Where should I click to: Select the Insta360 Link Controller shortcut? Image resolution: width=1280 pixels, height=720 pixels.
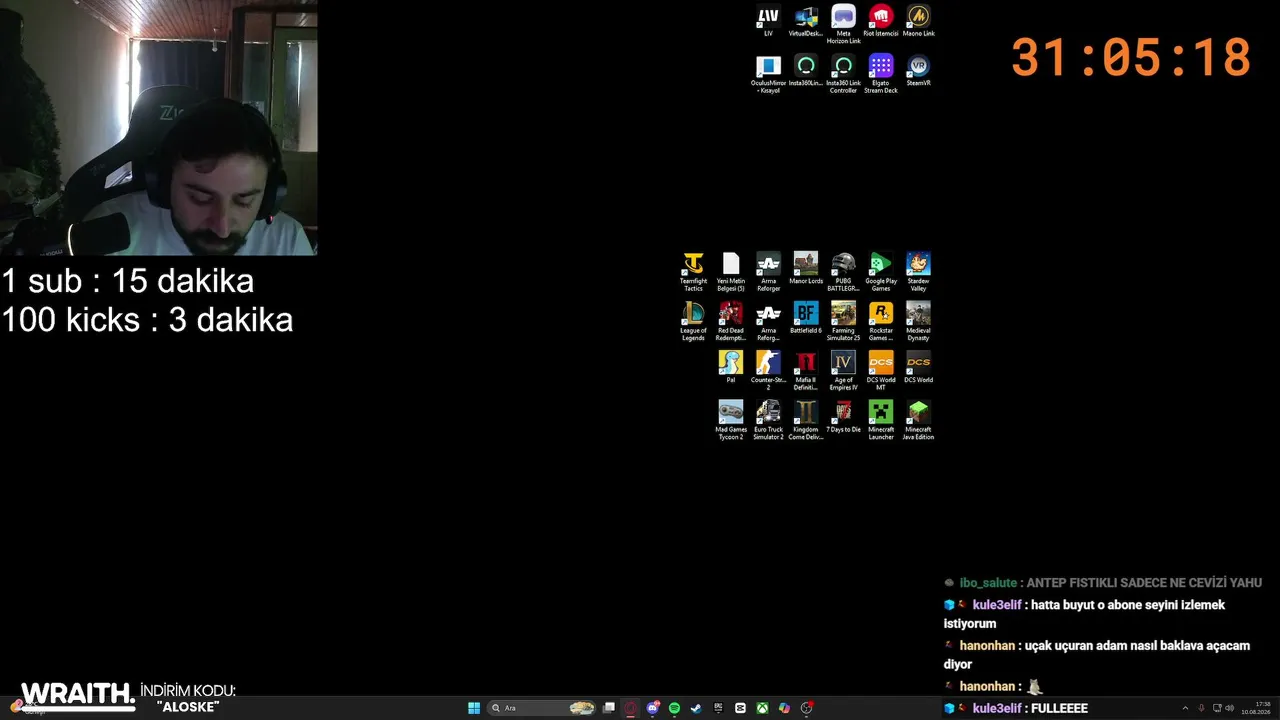(x=843, y=74)
